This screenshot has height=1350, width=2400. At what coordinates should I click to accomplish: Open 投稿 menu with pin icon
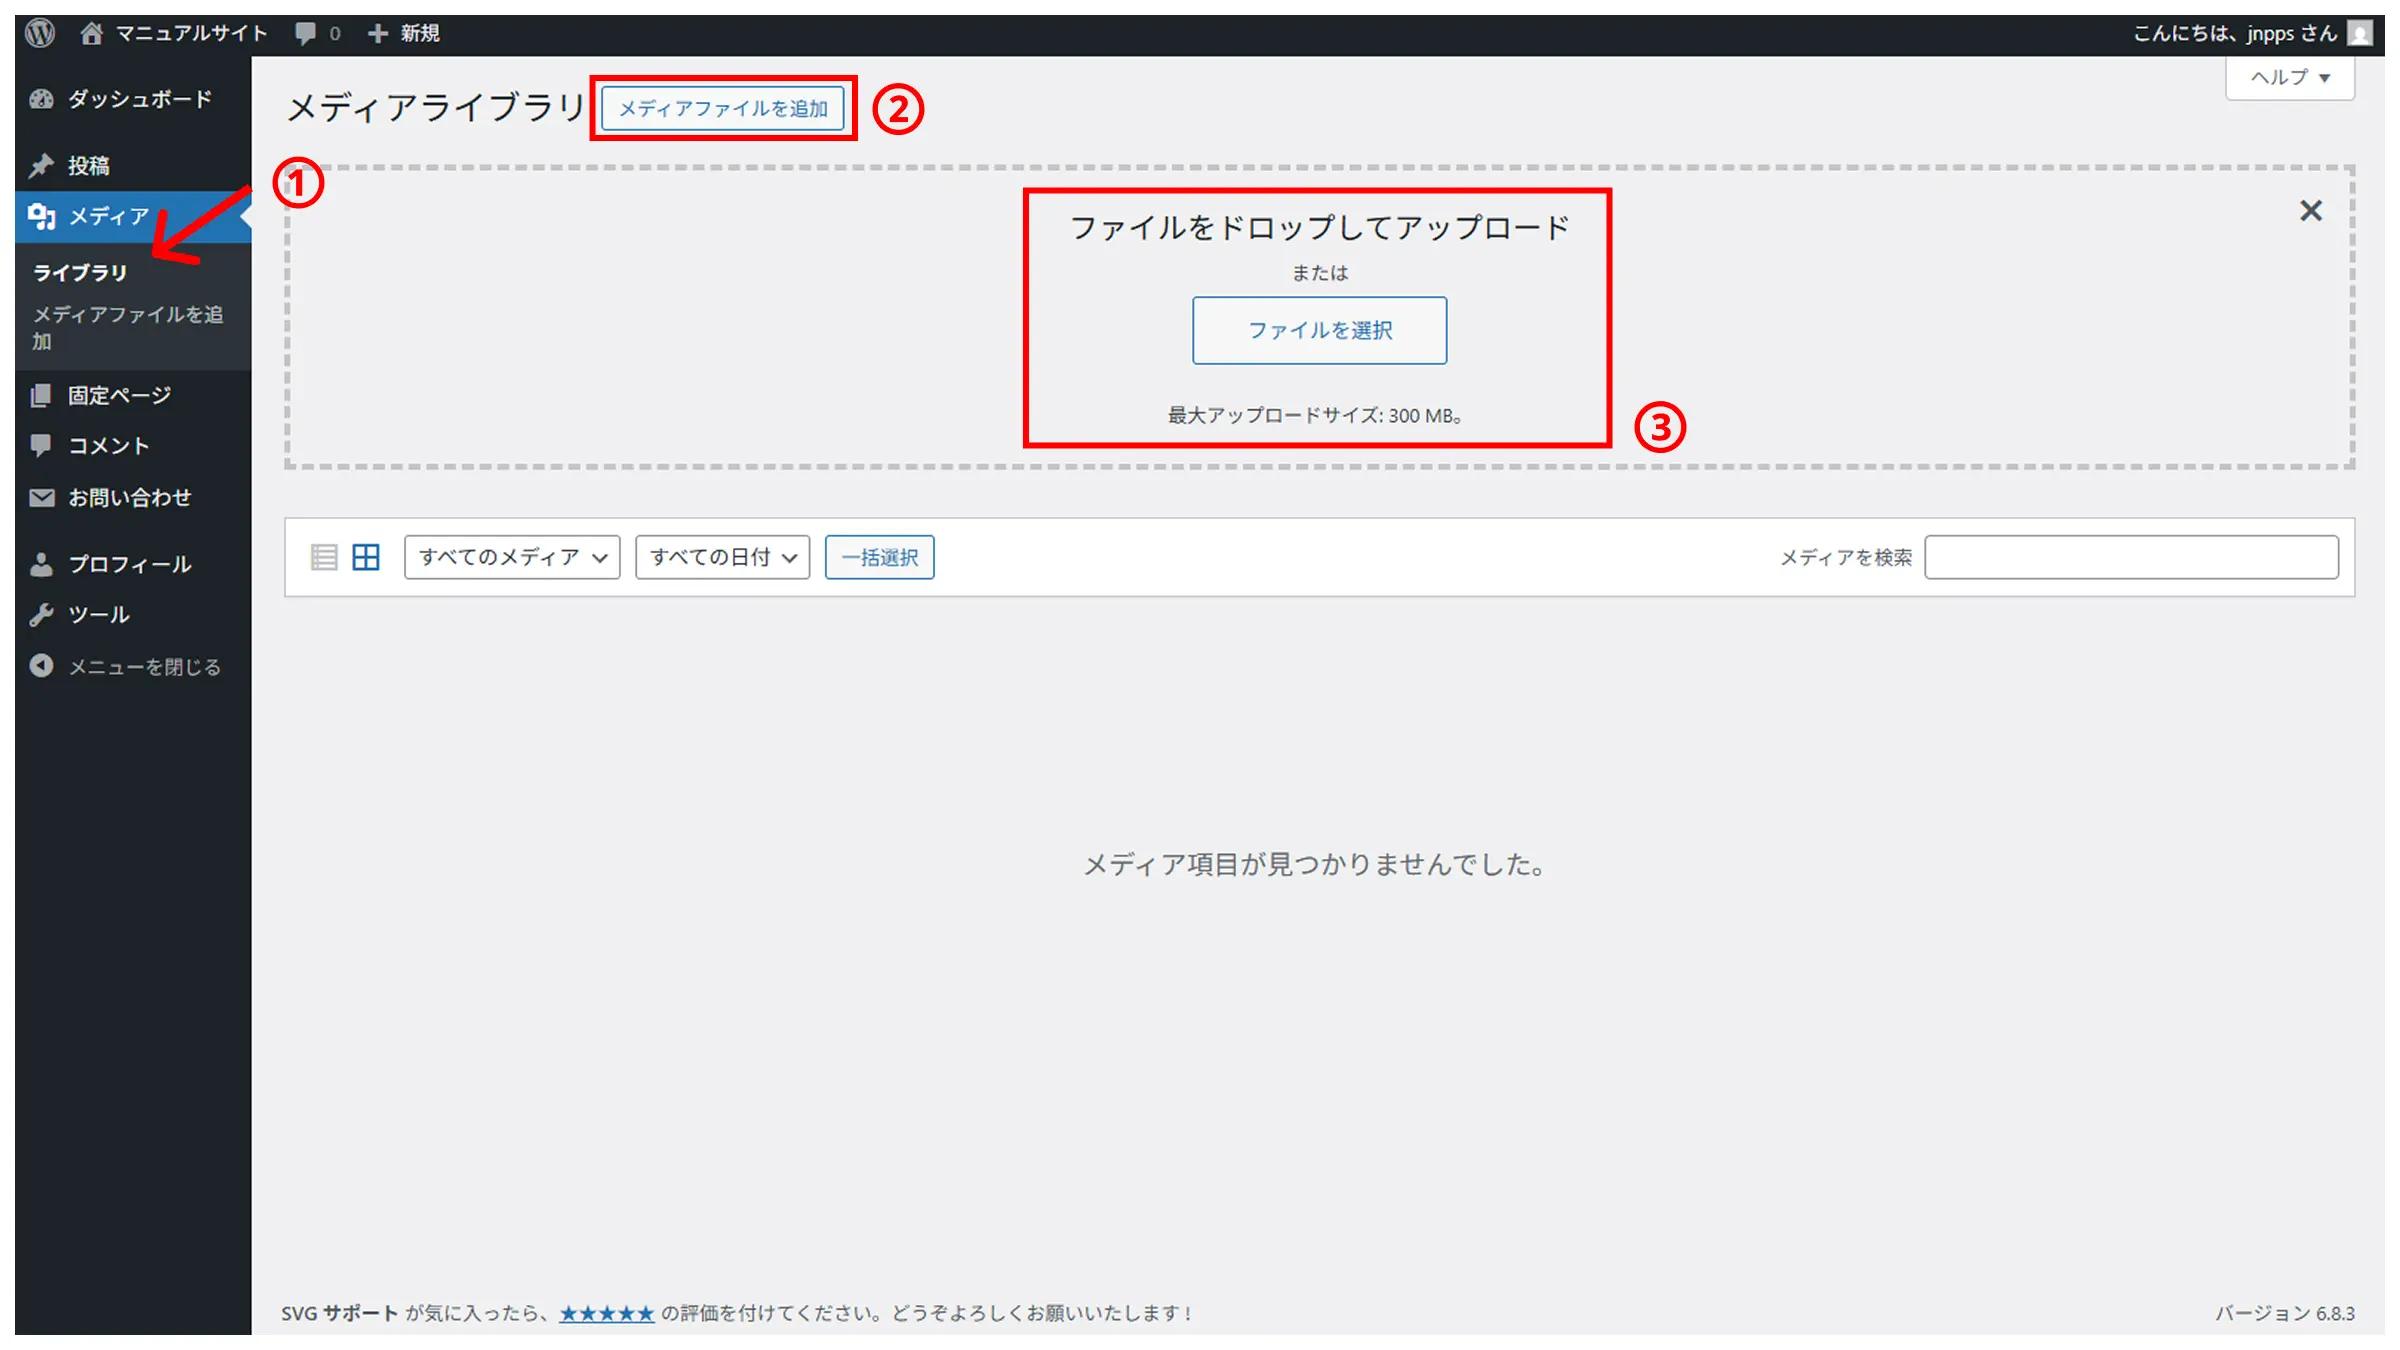88,166
